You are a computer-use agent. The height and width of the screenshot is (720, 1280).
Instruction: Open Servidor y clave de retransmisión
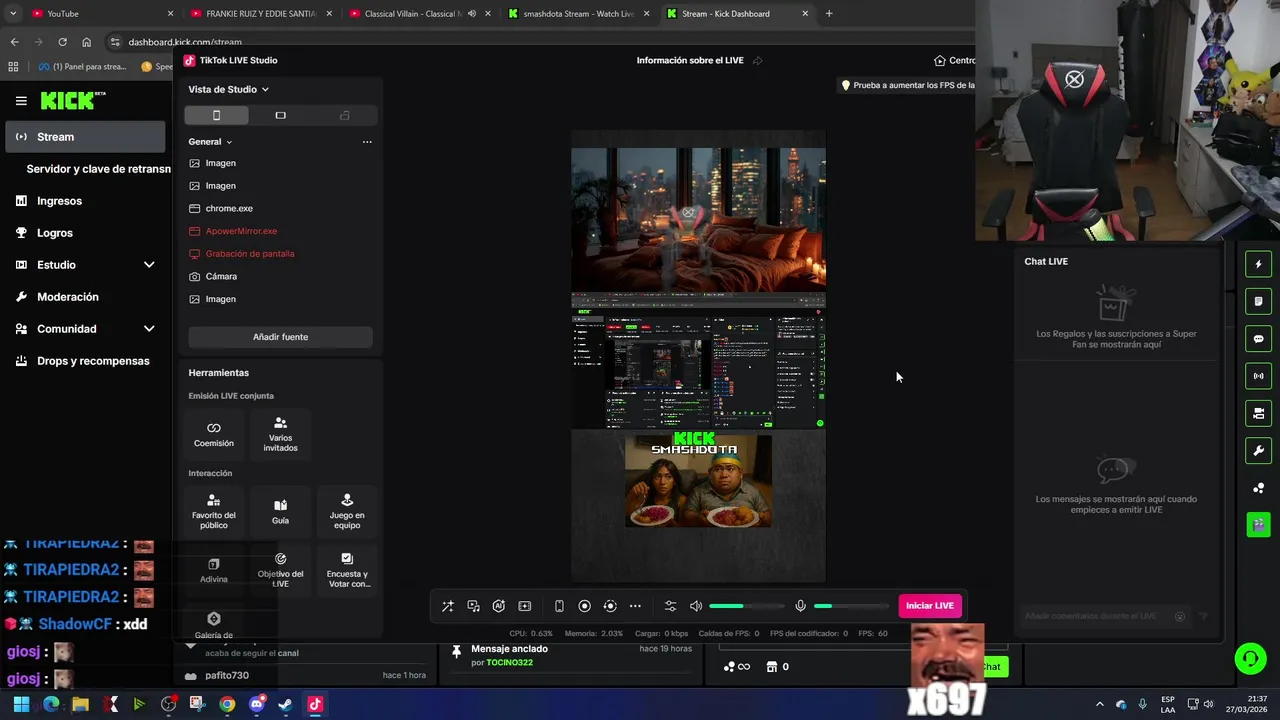pyautogui.click(x=99, y=169)
